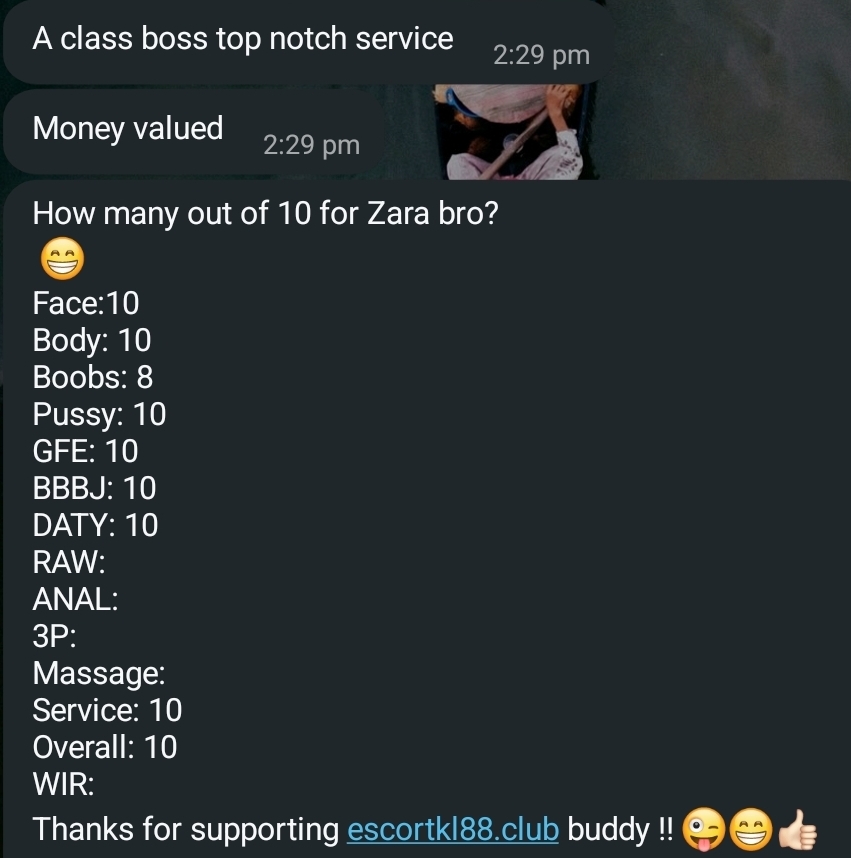The height and width of the screenshot is (858, 851).
Task: Tap the thumbs up emoji
Action: pyautogui.click(x=797, y=830)
